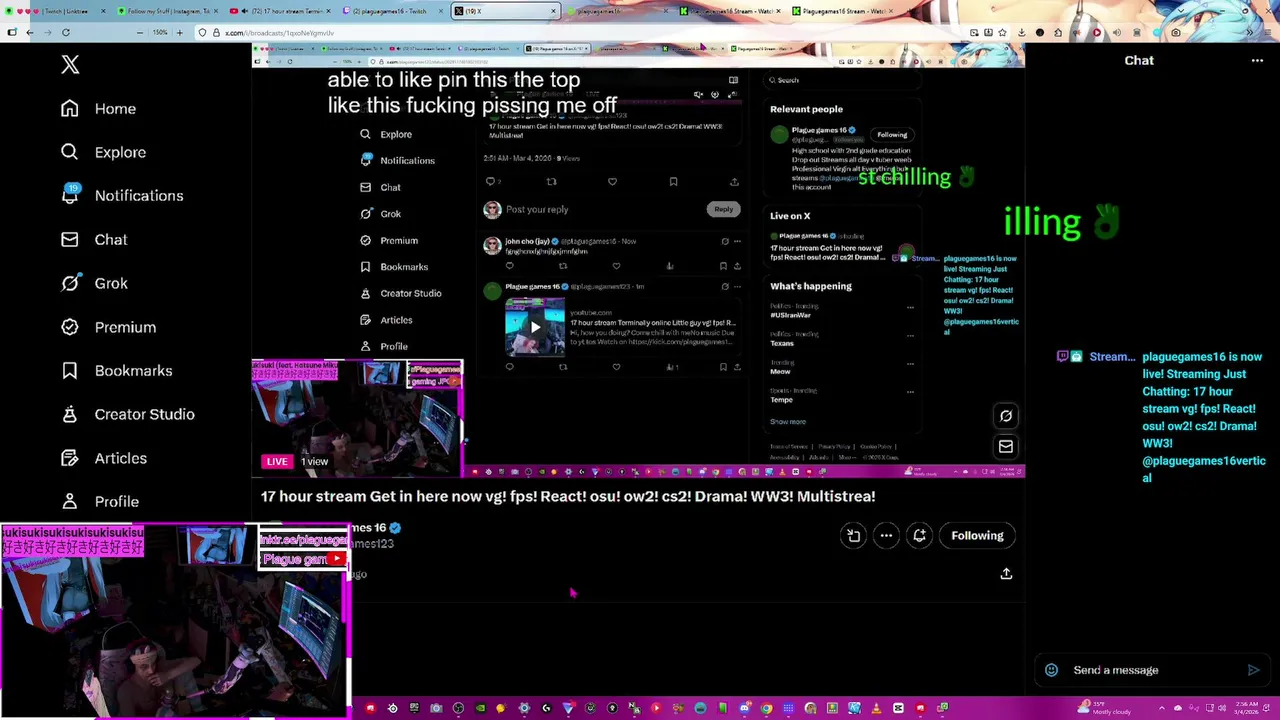
Task: Click the icon left of broadcast ellipsis
Action: (853, 536)
